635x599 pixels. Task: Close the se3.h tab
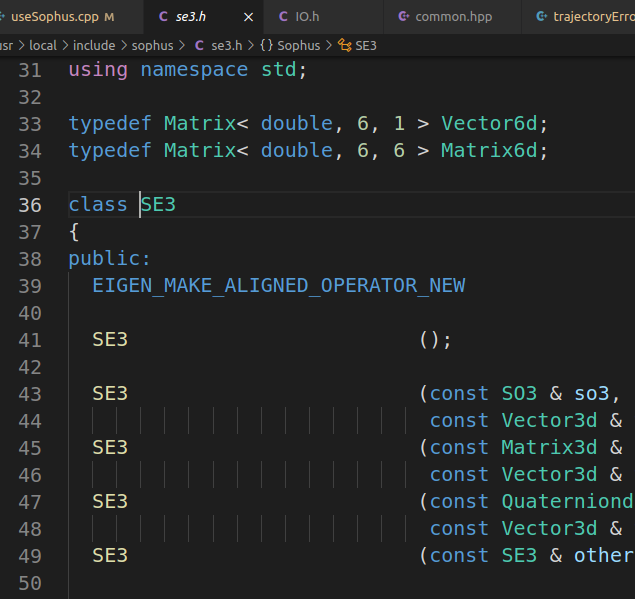[248, 17]
